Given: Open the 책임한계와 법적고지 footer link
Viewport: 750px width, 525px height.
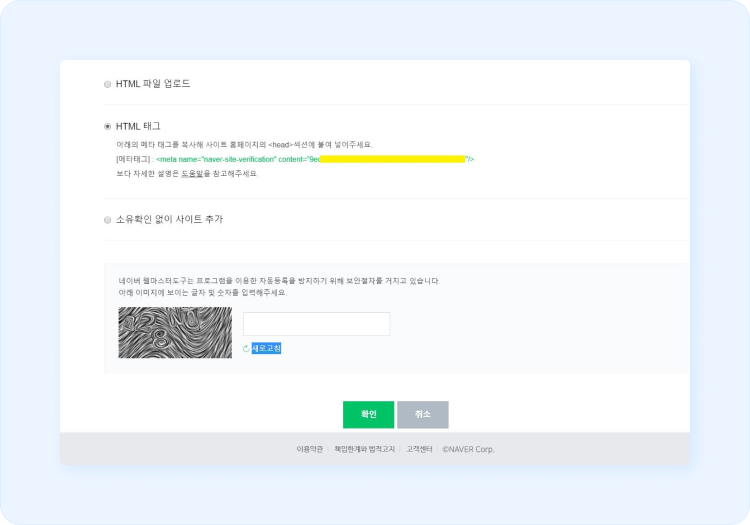Looking at the screenshot, I should tap(364, 449).
